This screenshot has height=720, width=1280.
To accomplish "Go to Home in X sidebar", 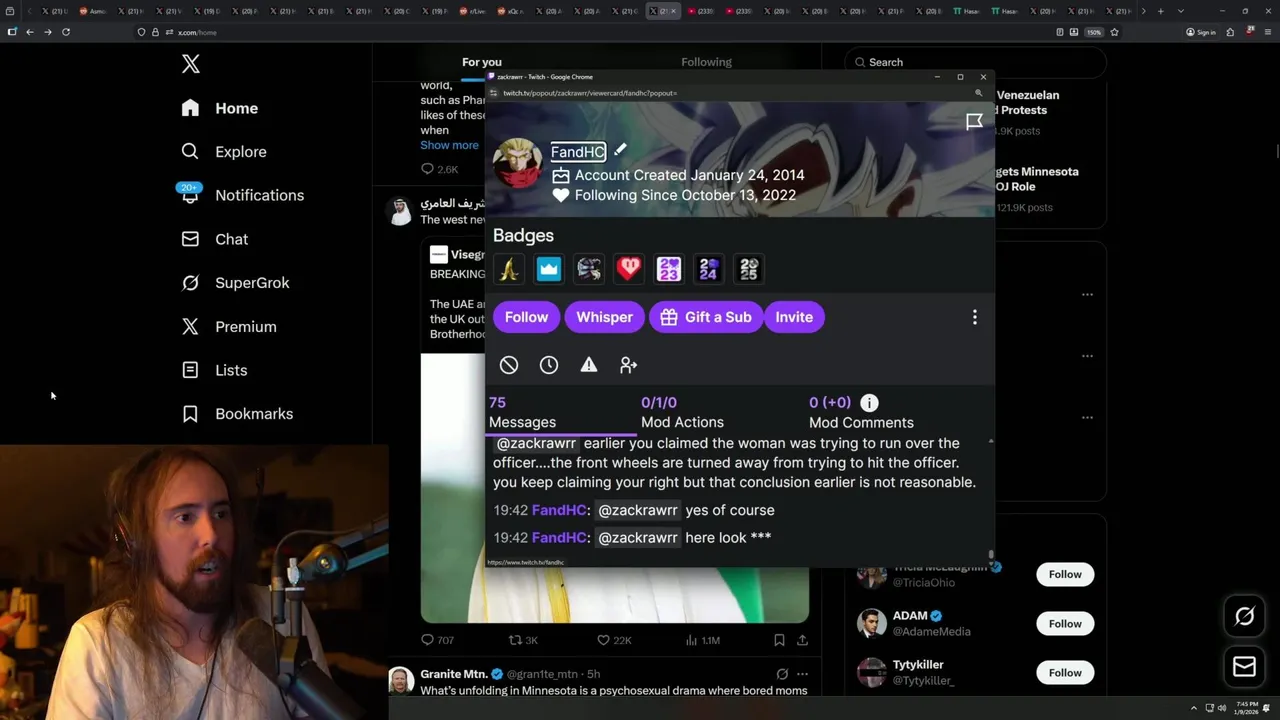I will (x=219, y=108).
